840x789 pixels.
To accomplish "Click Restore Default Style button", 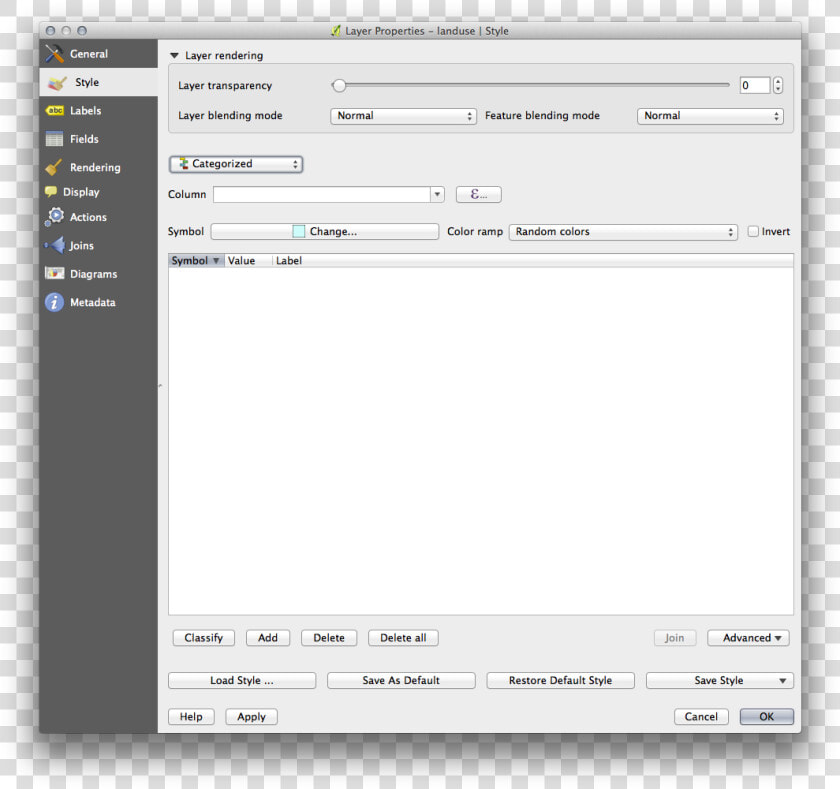I will click(x=560, y=680).
